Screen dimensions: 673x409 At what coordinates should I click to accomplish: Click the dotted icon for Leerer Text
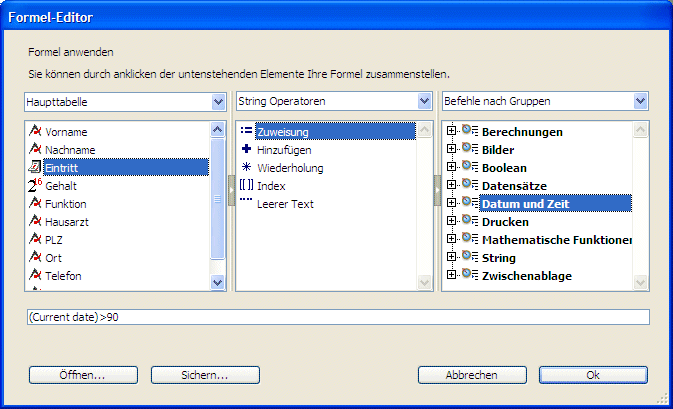(246, 202)
